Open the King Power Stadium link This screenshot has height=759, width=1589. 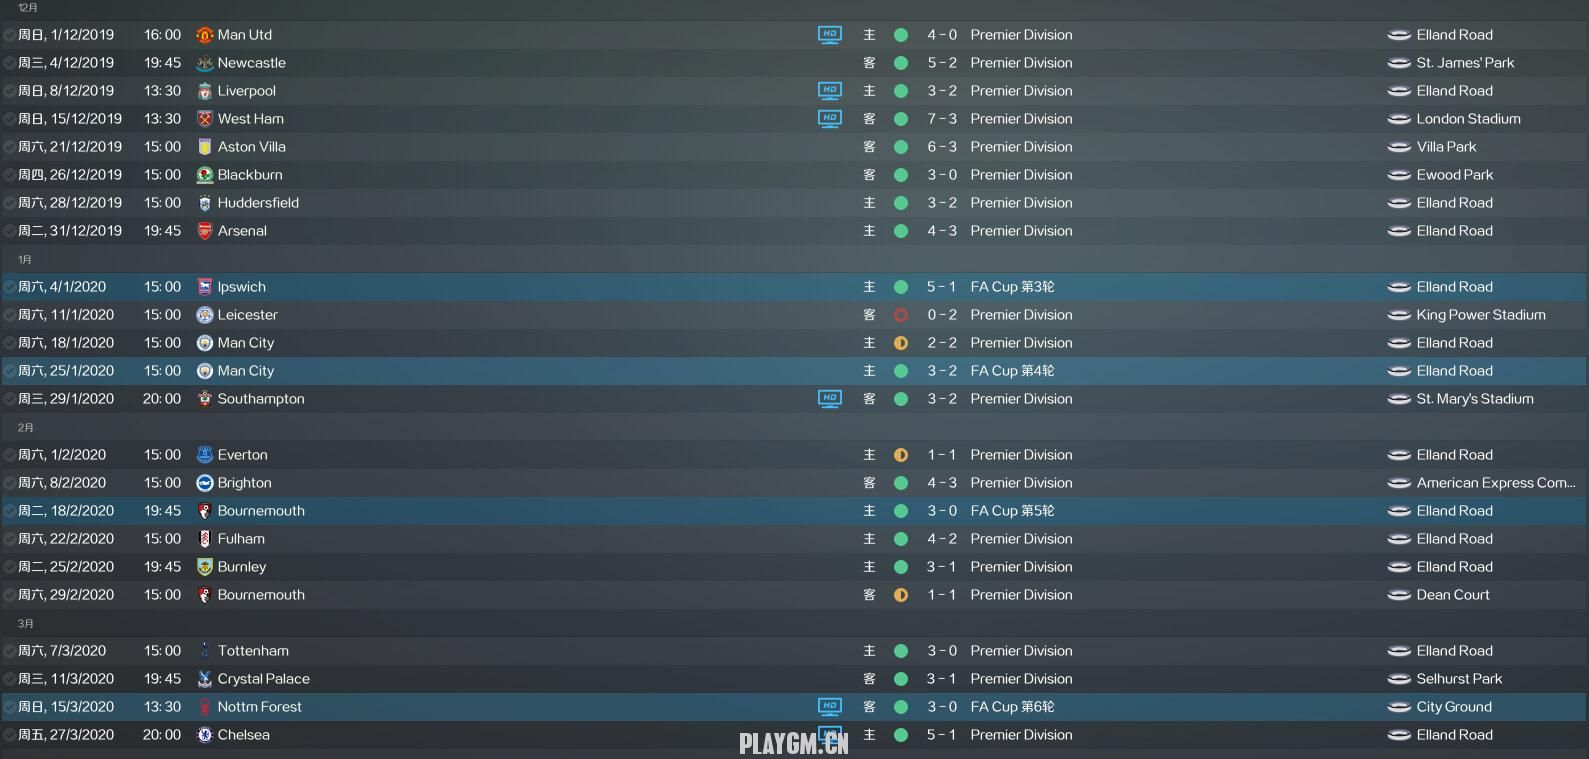1481,315
